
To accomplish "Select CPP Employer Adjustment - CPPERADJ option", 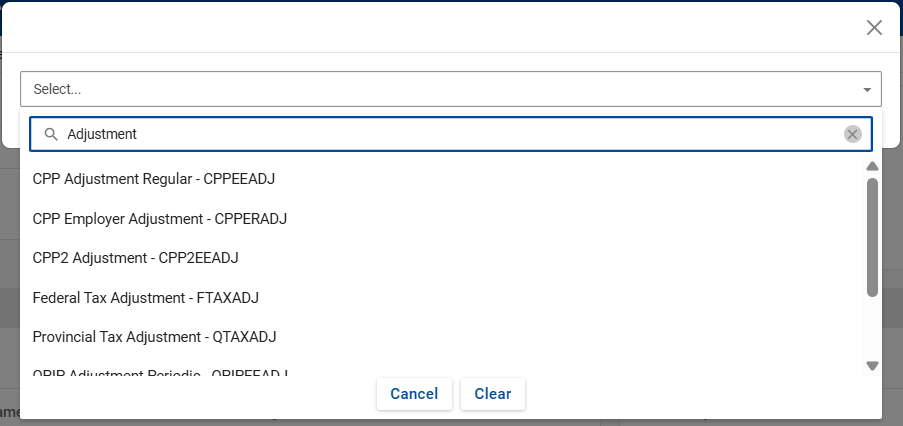I will 160,218.
